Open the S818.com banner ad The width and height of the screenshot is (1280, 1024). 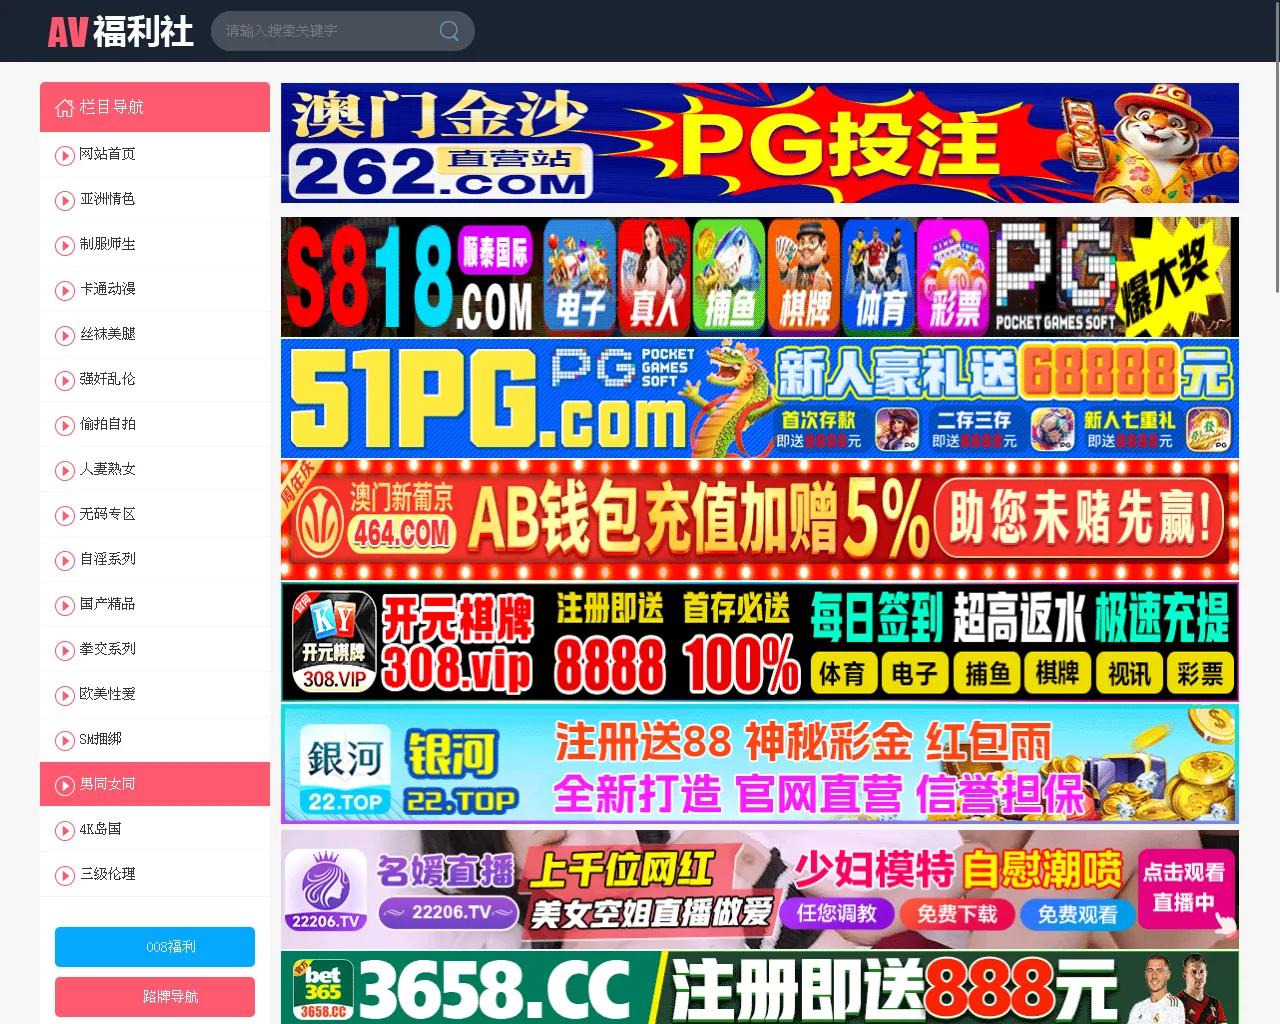[x=760, y=277]
